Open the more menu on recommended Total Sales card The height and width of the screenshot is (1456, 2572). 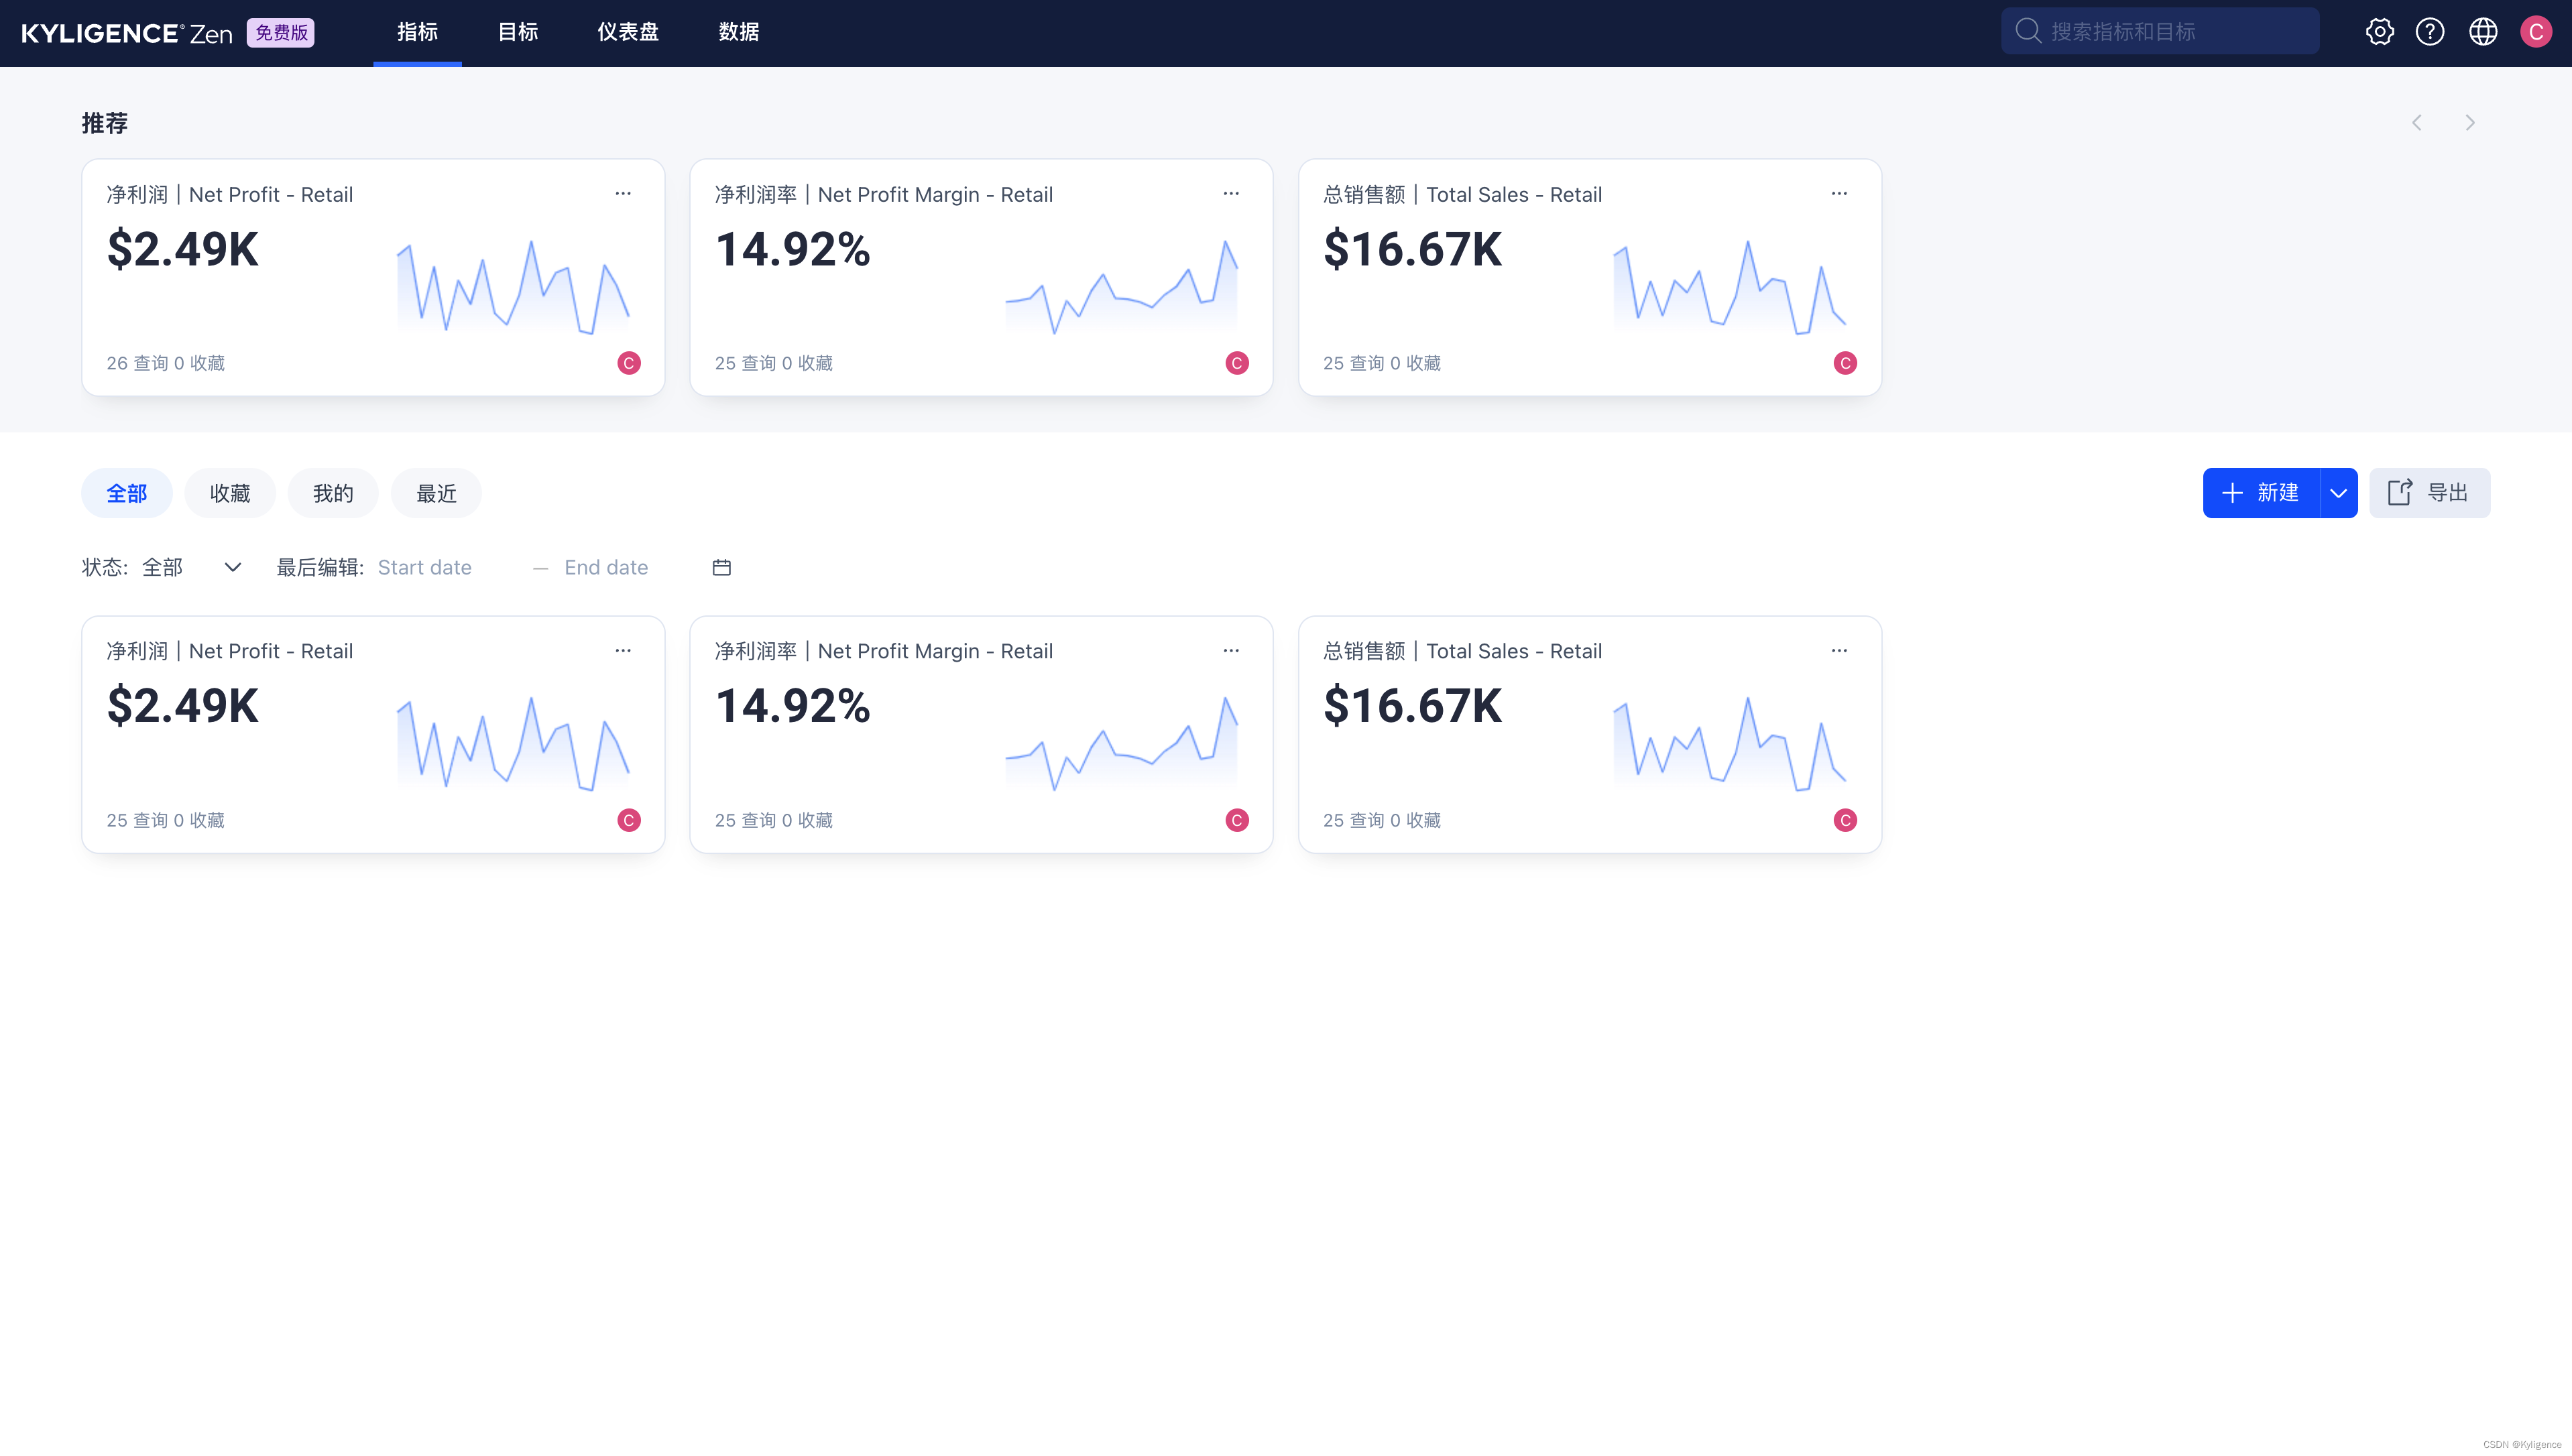coord(1839,193)
